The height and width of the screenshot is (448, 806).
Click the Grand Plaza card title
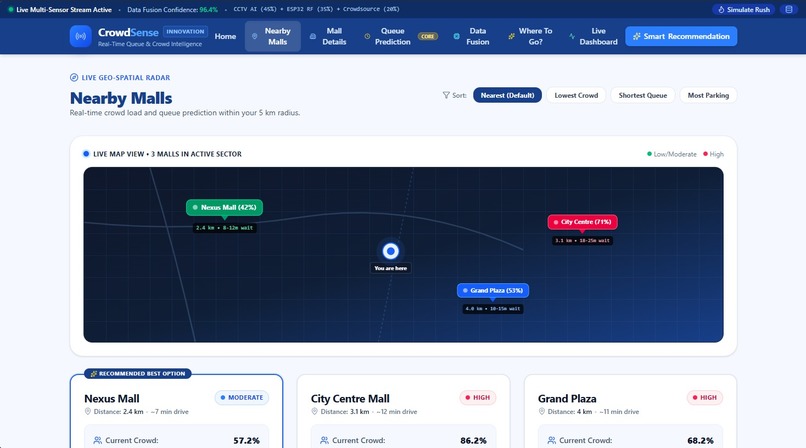pyautogui.click(x=567, y=399)
